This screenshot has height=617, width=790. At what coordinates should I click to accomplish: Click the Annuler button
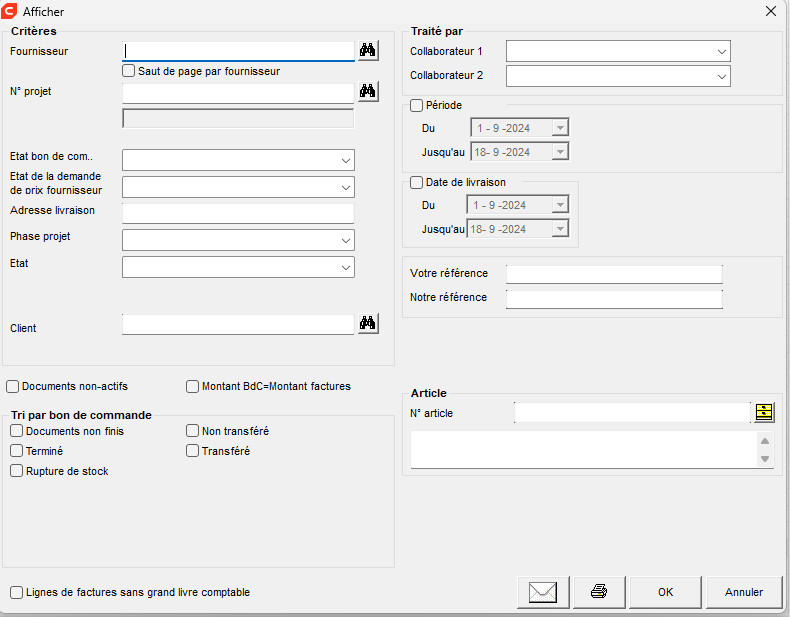744,592
